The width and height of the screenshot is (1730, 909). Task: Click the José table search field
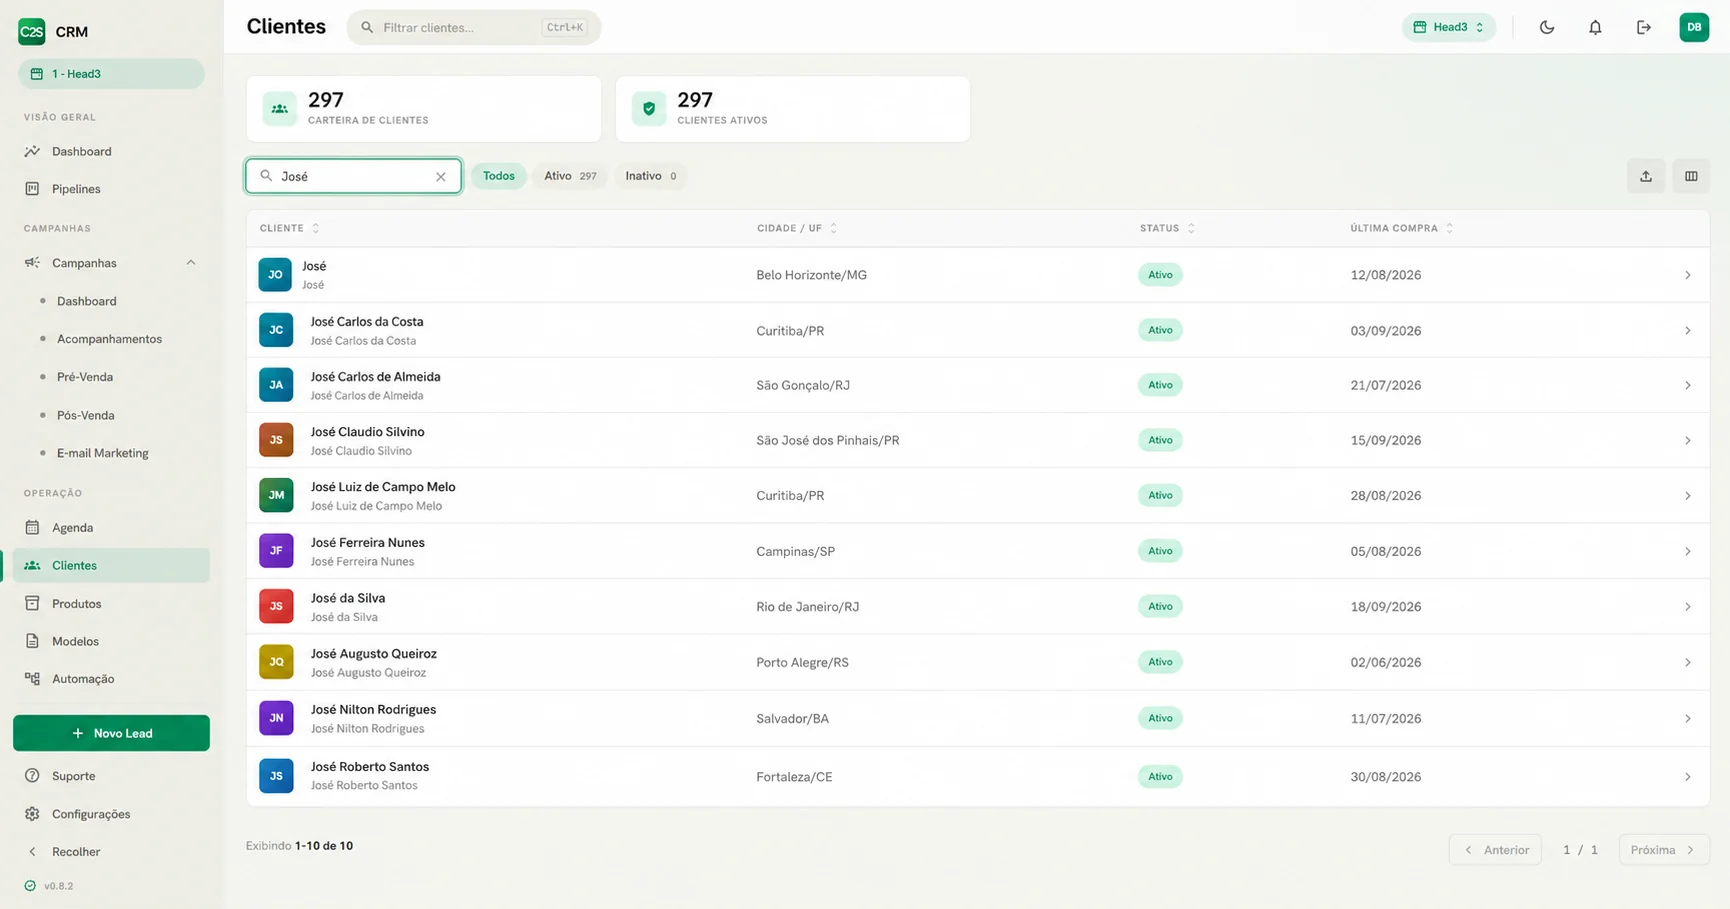tap(353, 176)
